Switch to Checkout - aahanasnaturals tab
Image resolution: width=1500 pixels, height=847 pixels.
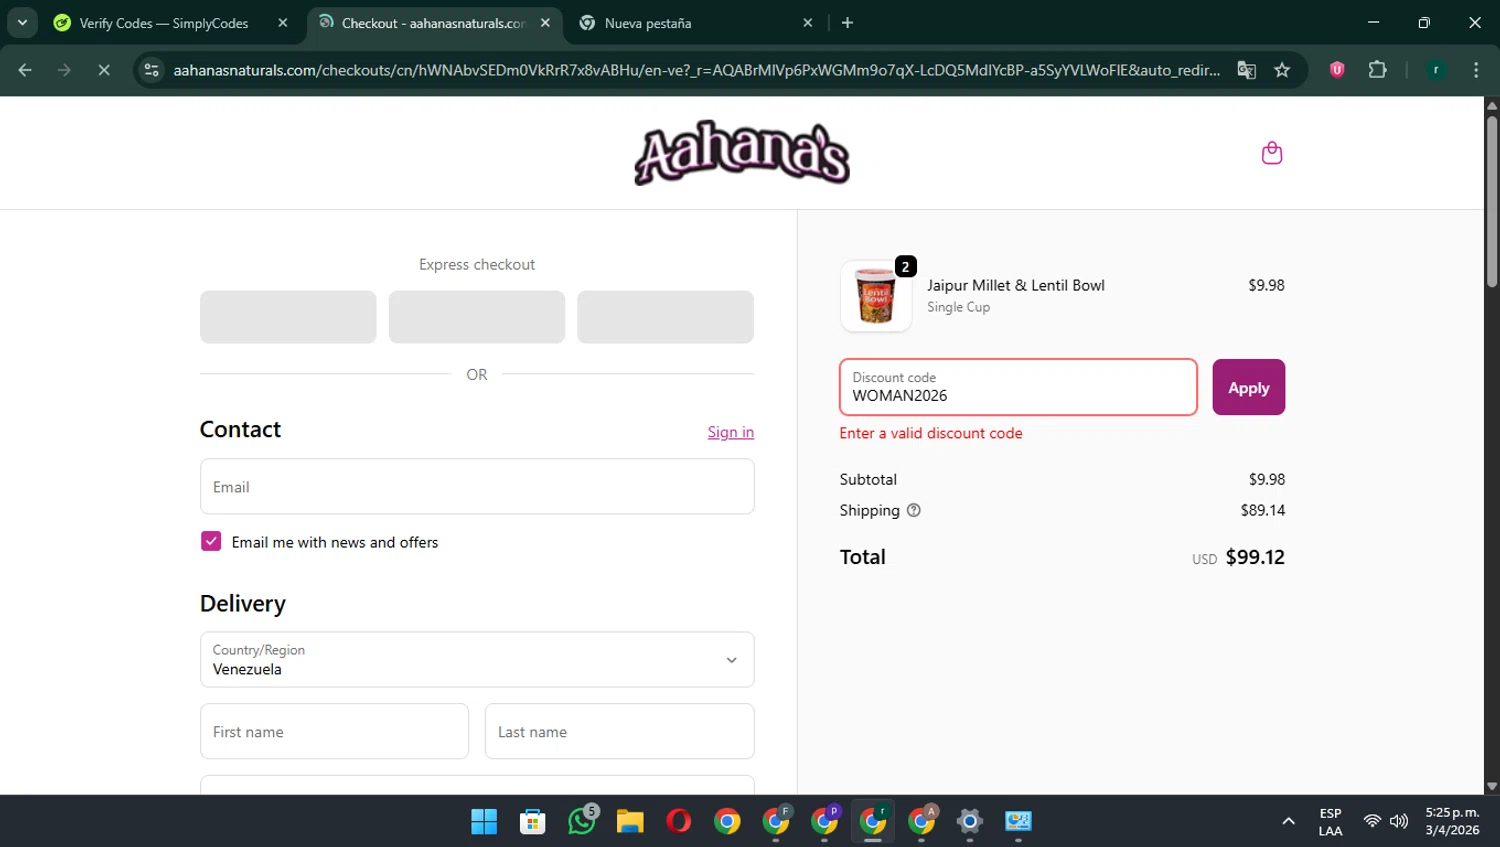pos(432,23)
